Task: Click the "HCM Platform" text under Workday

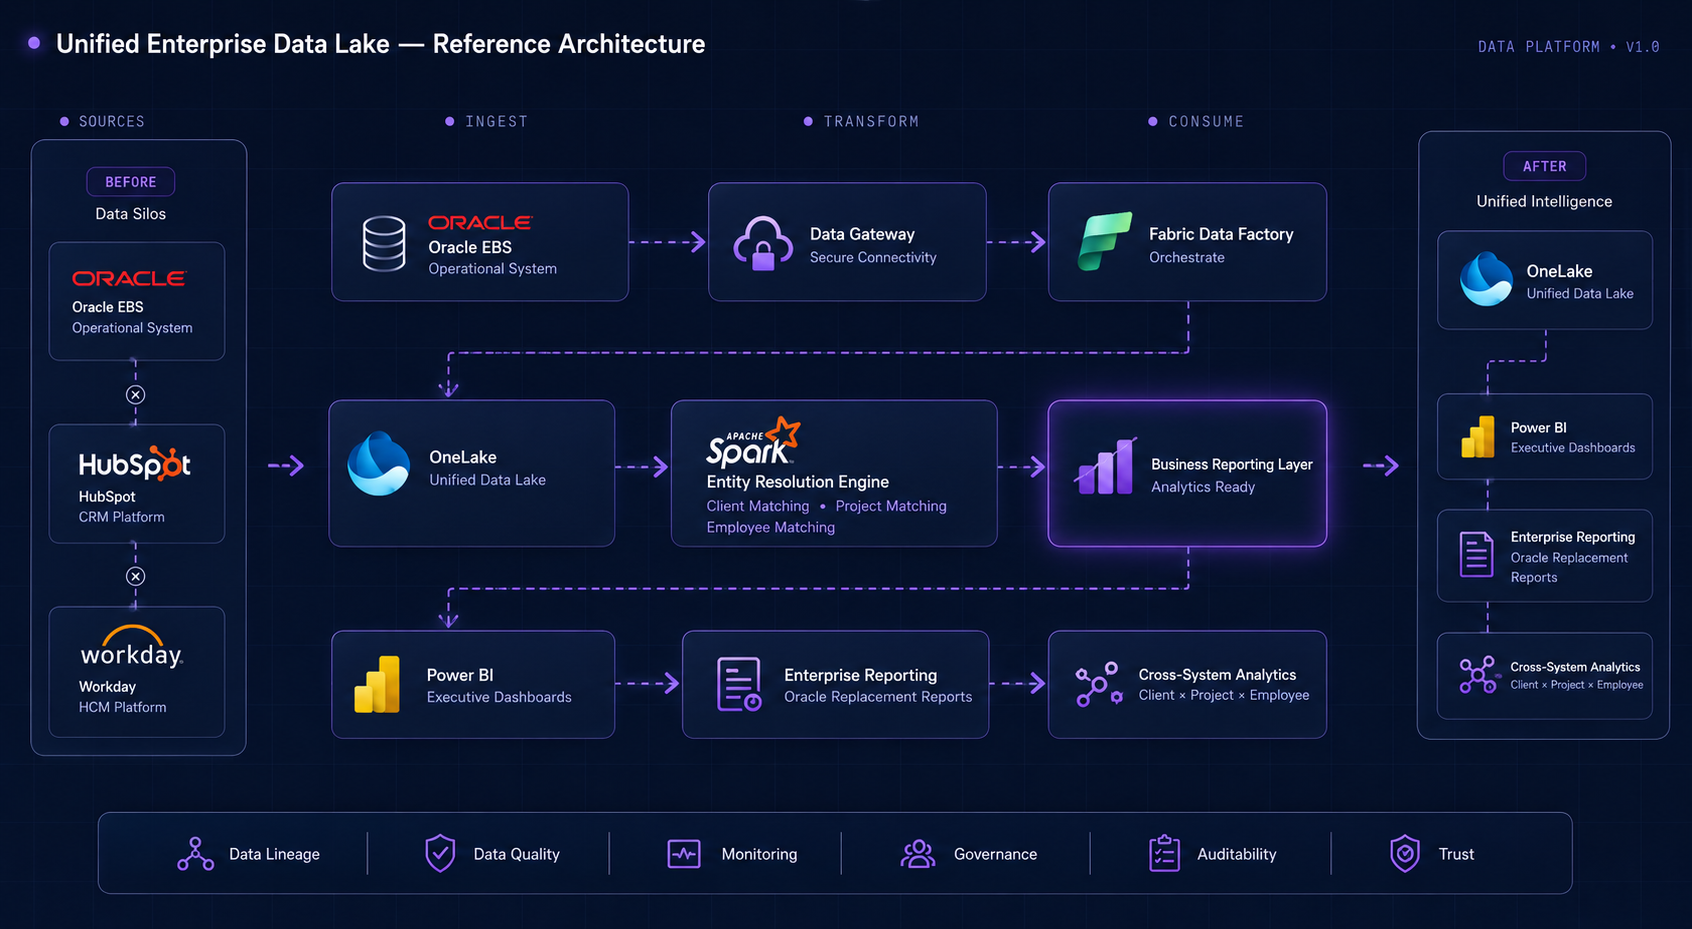Action: pyautogui.click(x=122, y=707)
